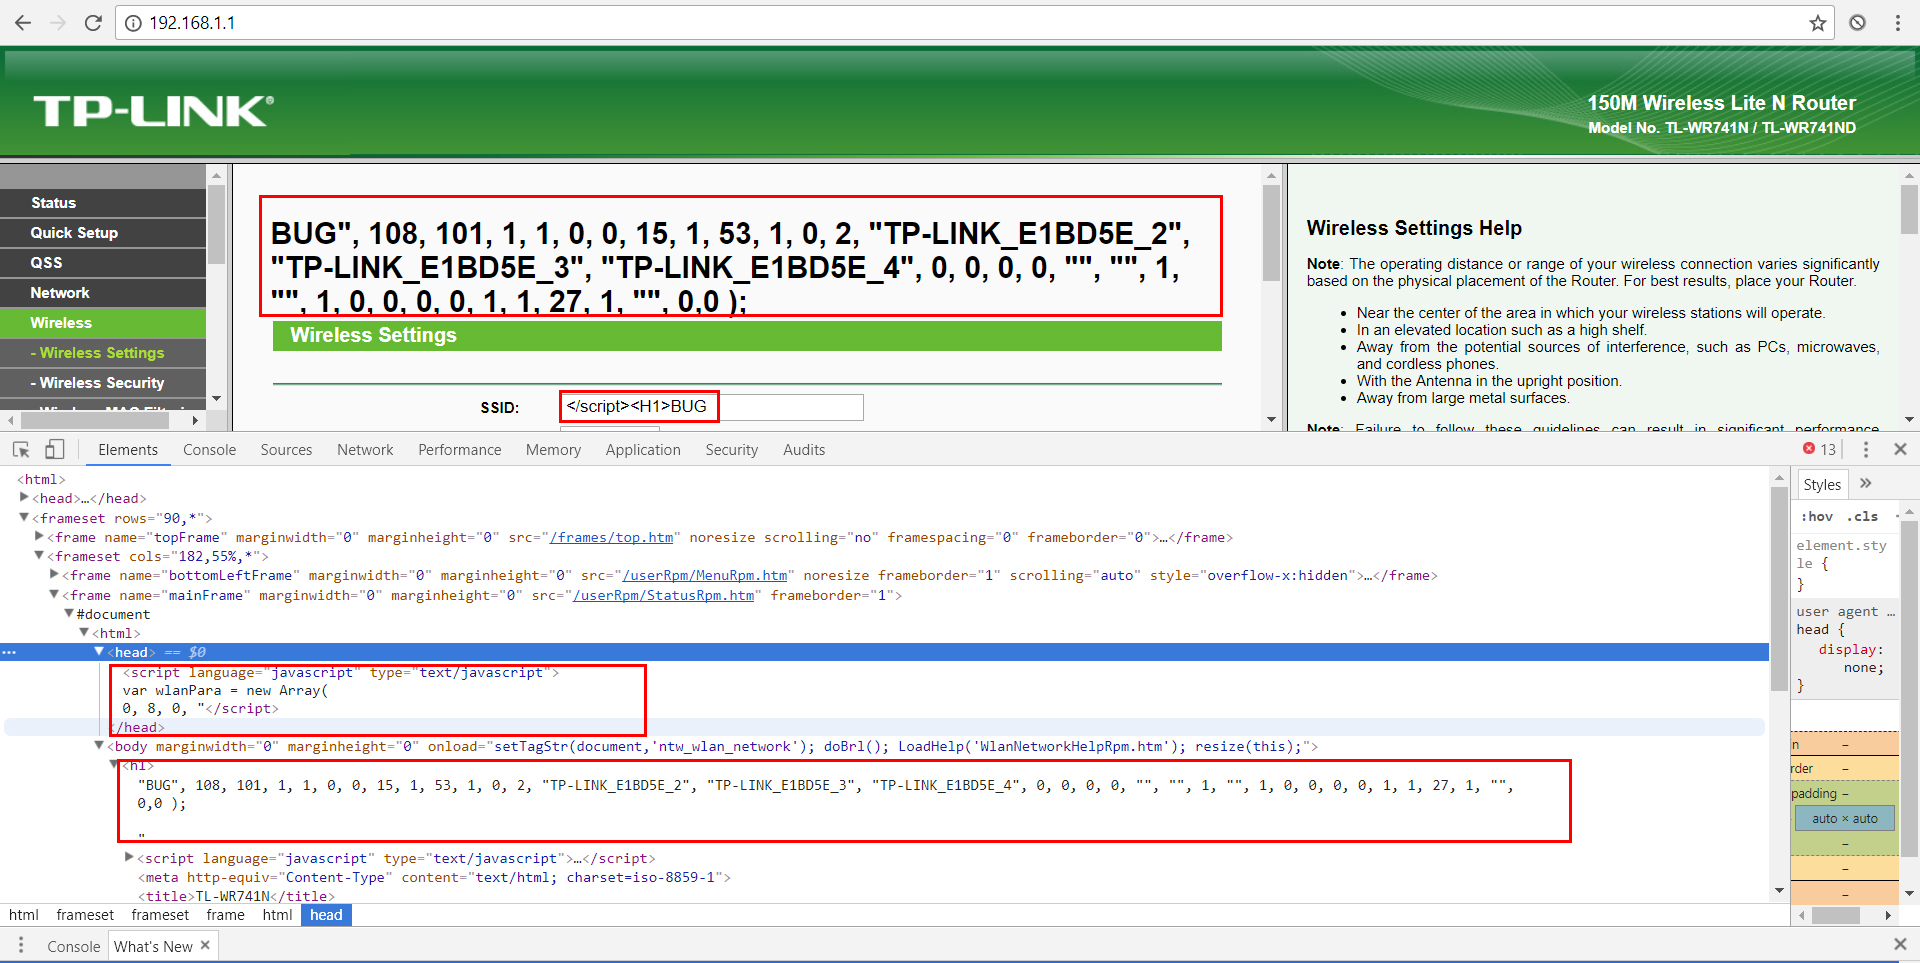Collapse the frameset rows="90,*" node
This screenshot has height=963, width=1920.
[24, 517]
